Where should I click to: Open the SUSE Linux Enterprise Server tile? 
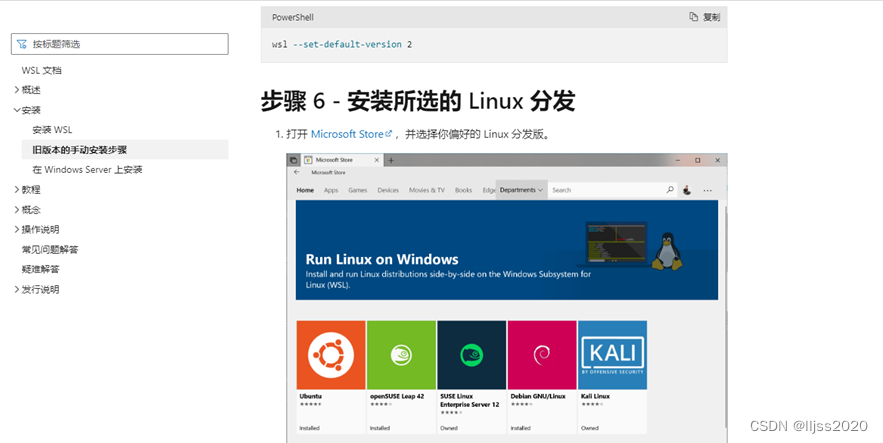pos(471,378)
